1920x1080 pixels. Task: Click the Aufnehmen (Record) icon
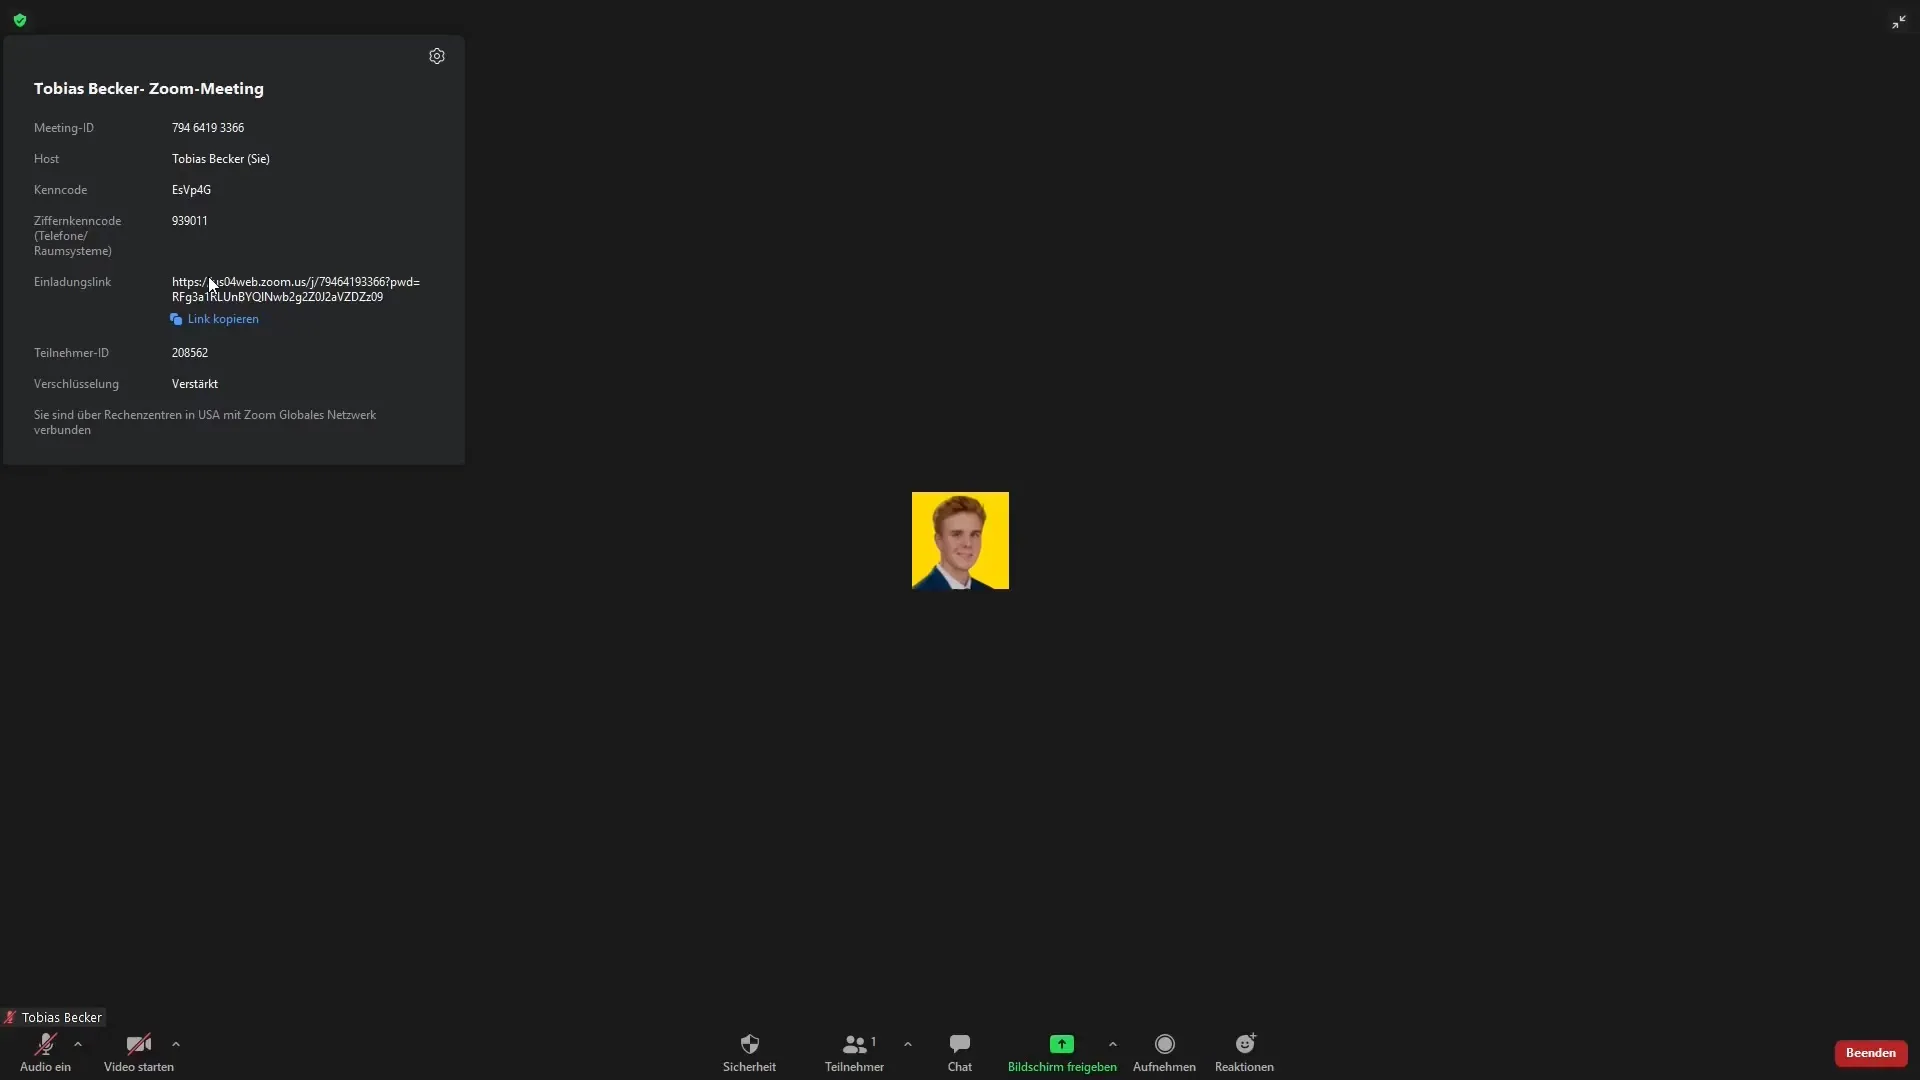coord(1163,1044)
